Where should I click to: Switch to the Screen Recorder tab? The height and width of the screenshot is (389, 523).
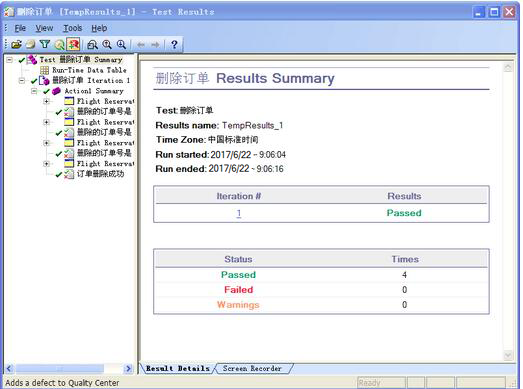coord(252,368)
